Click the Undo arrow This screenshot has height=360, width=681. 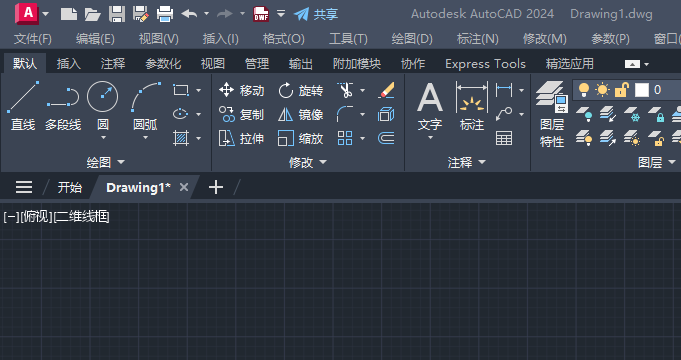pyautogui.click(x=189, y=14)
